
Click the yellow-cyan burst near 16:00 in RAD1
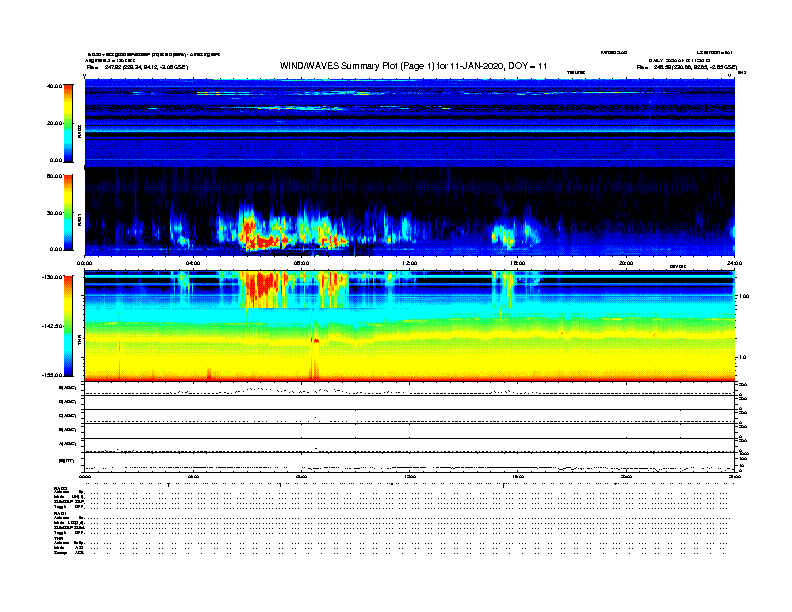click(504, 236)
